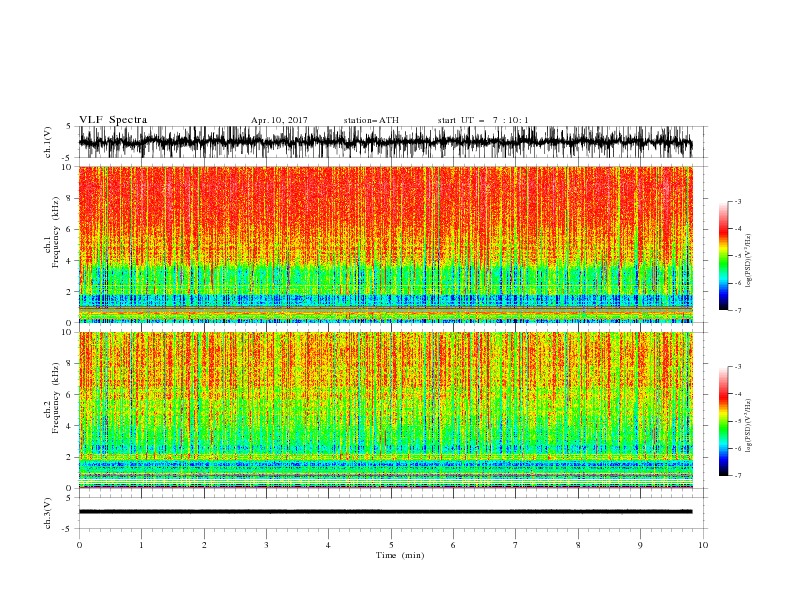
Task: Click the ch.2 spectrogram plot
Action: click(x=385, y=410)
